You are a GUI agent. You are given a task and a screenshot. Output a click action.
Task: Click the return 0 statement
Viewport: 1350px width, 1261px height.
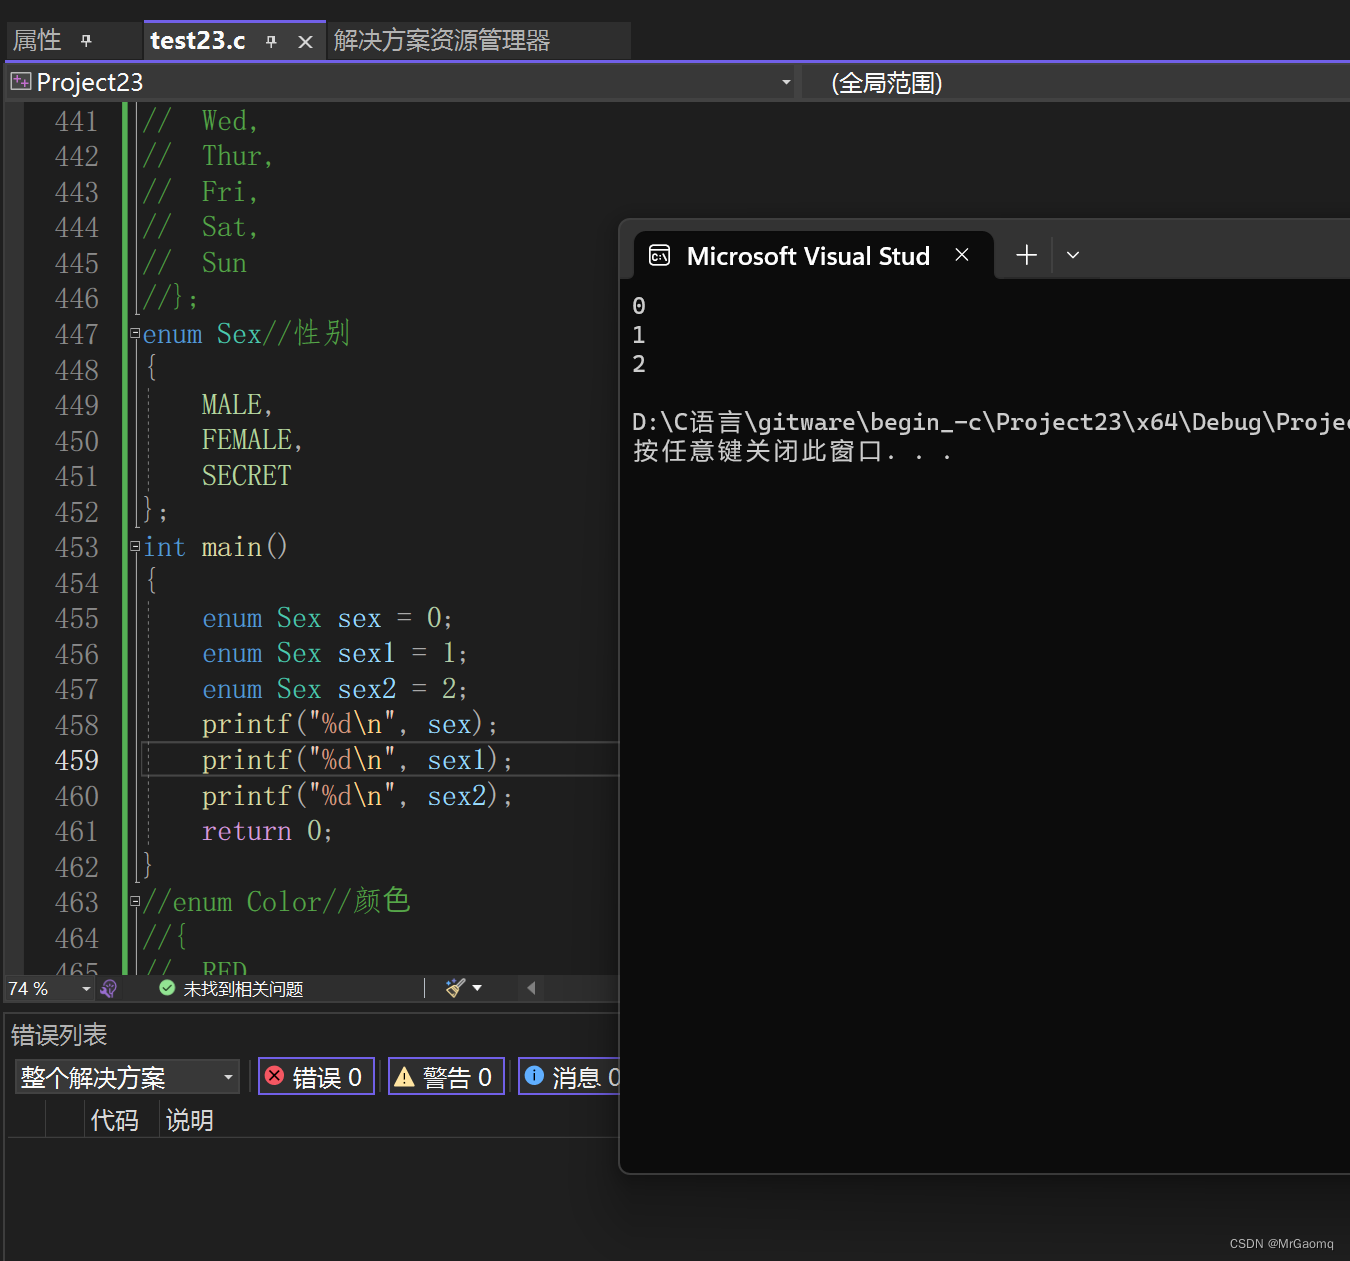[x=267, y=831]
